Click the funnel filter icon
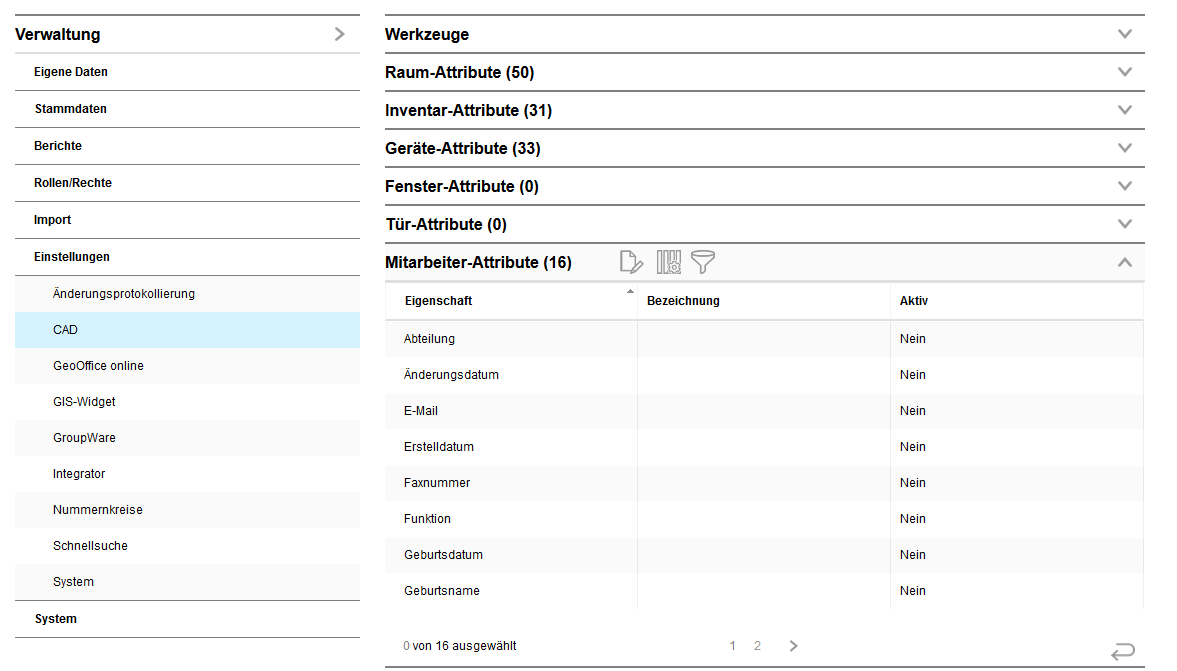The image size is (1177, 671). [703, 263]
